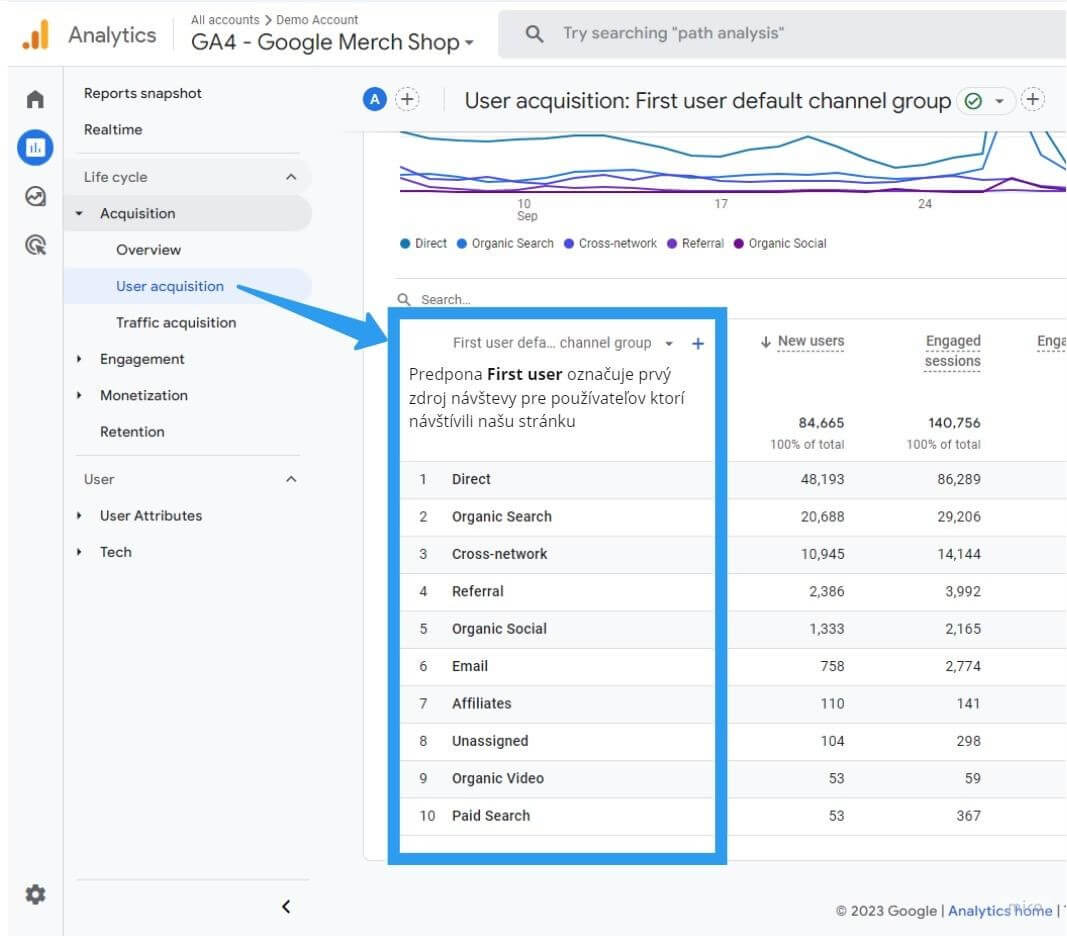This screenshot has height=936, width=1067.
Task: Focus the top search bar
Action: click(x=782, y=33)
